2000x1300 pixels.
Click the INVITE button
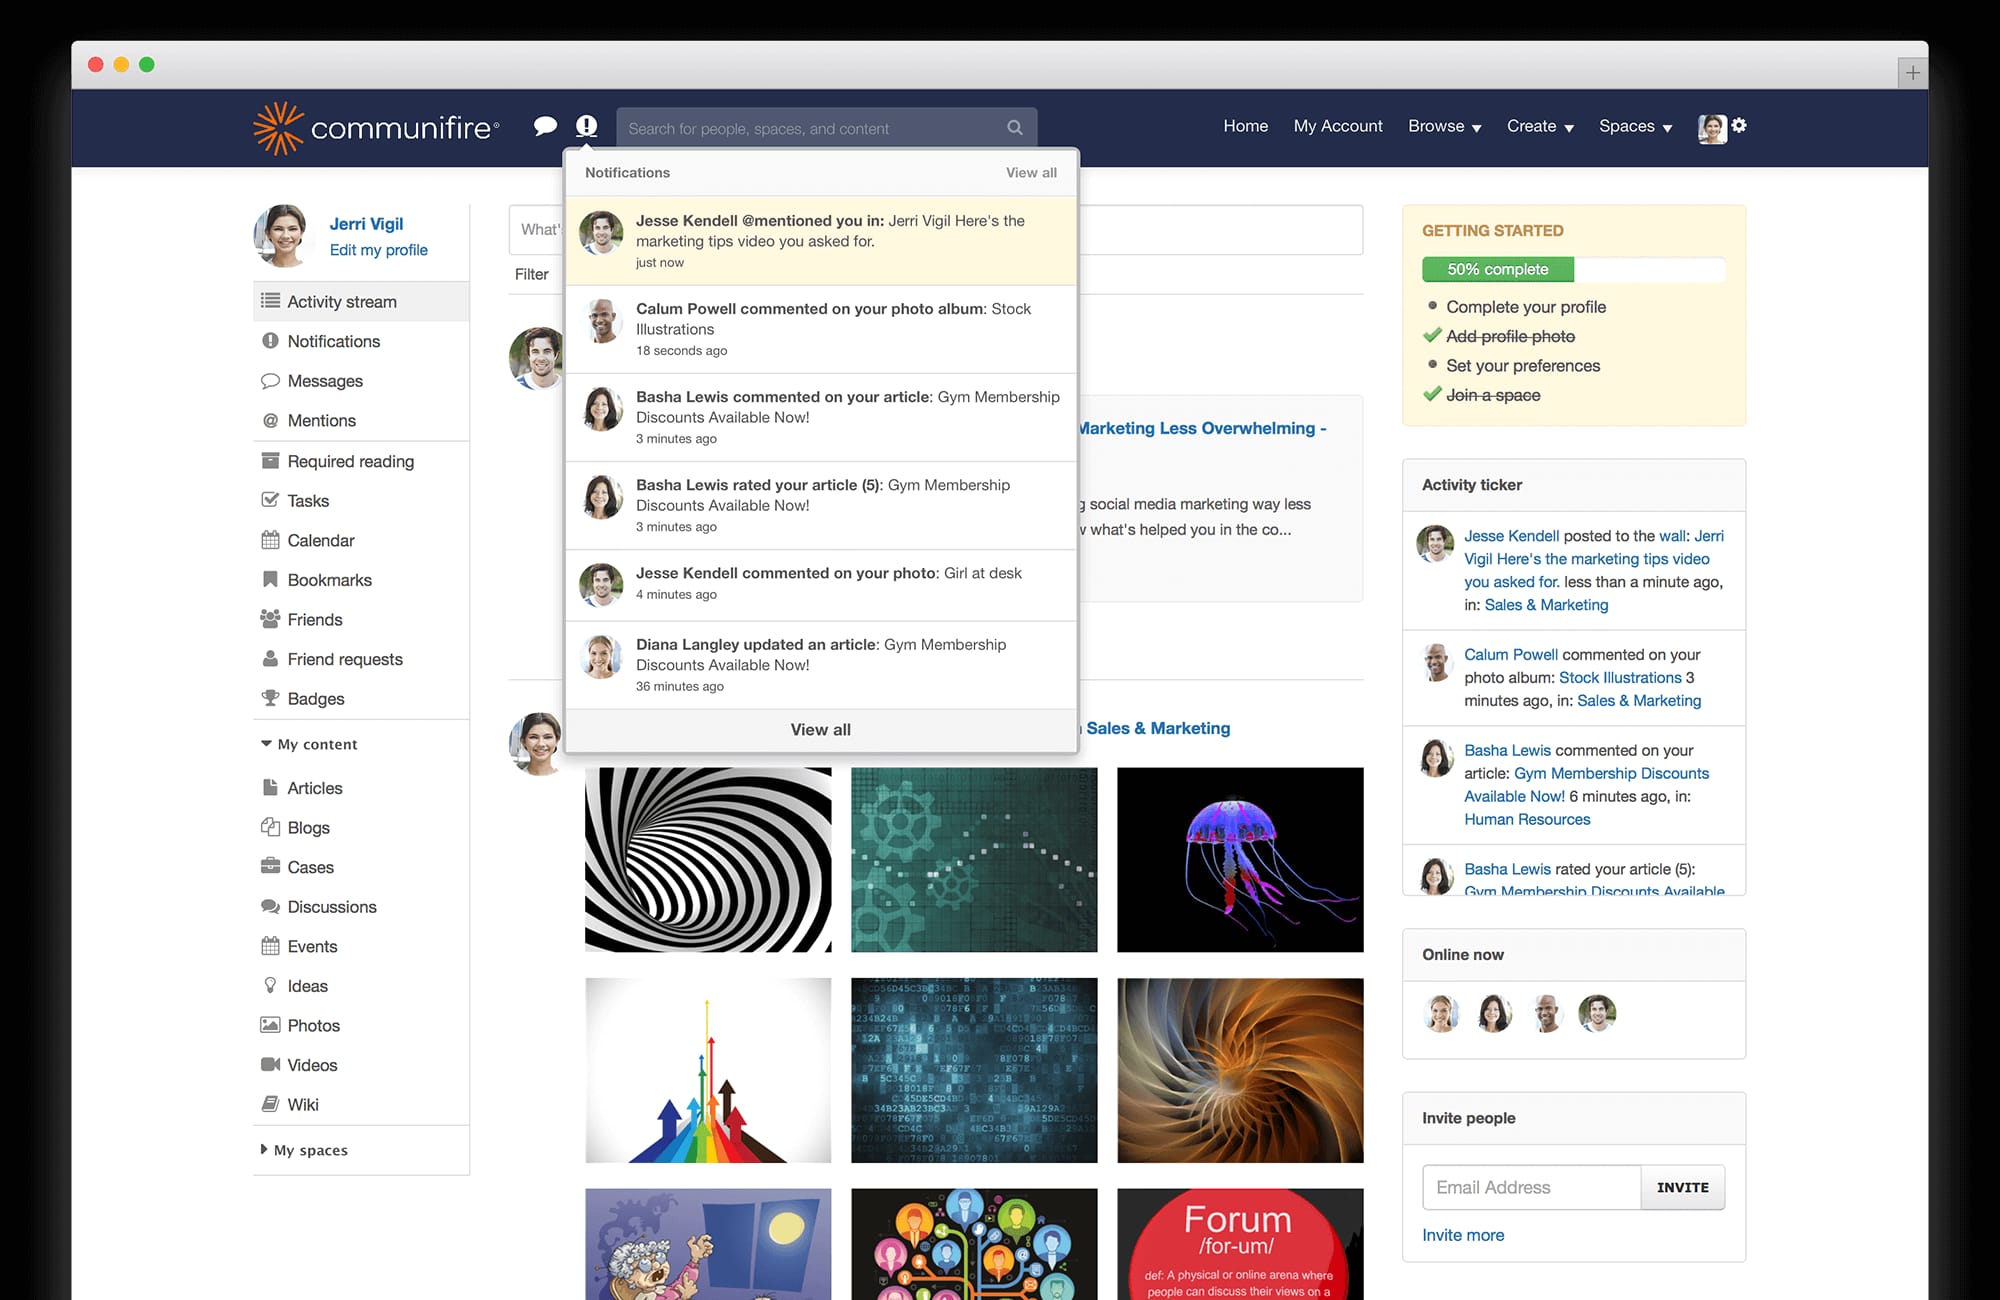pos(1683,1187)
